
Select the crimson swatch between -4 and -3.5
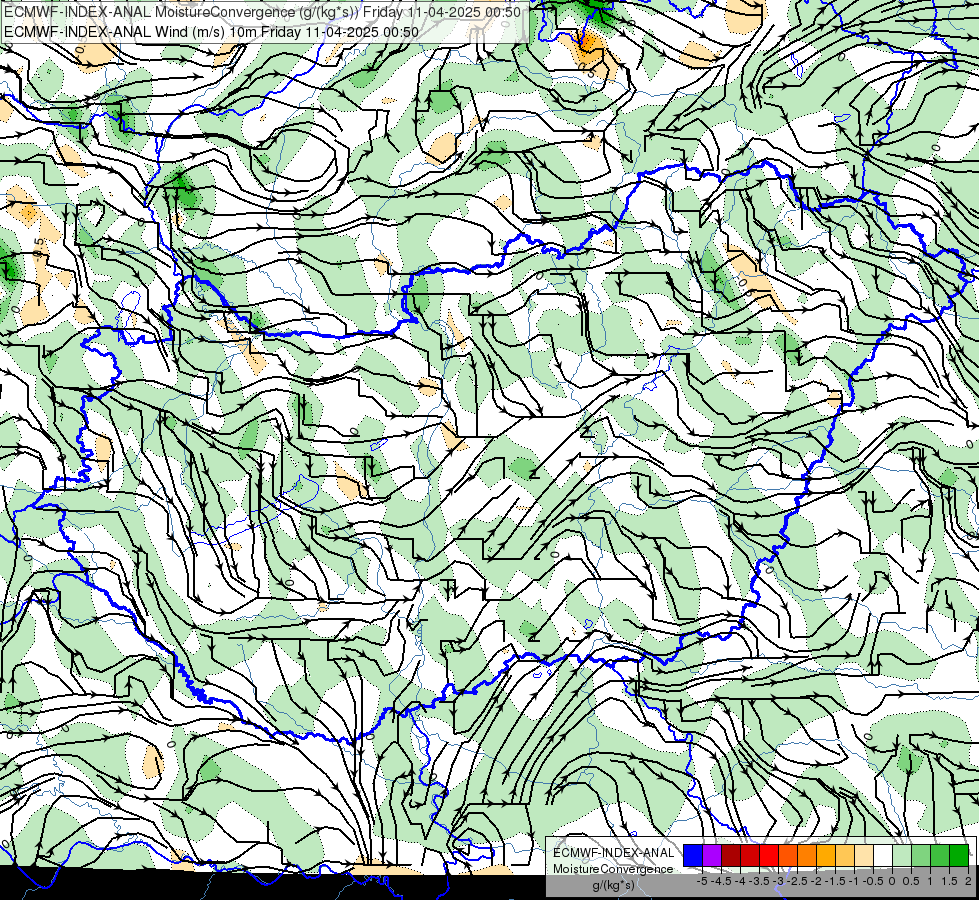click(x=750, y=855)
